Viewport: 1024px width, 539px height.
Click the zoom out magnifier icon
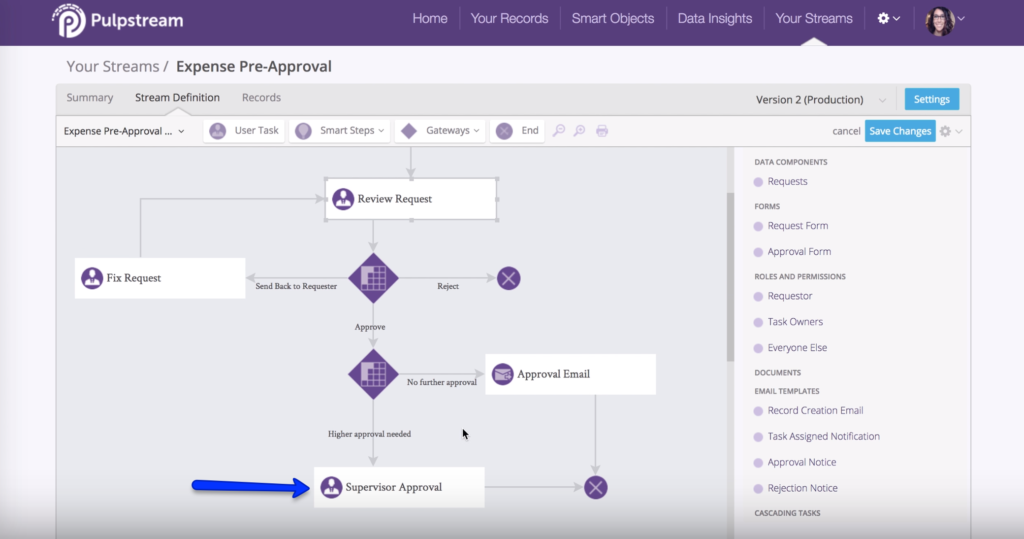(559, 131)
